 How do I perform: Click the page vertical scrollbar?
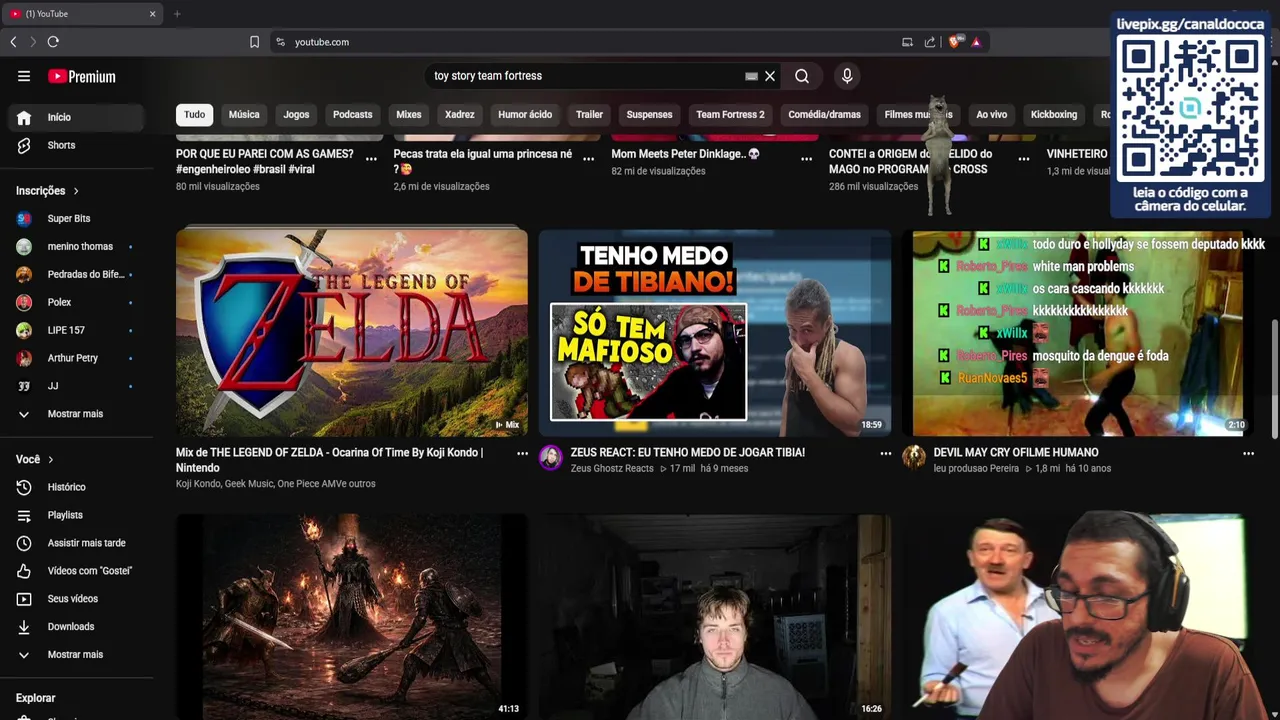[x=1274, y=378]
